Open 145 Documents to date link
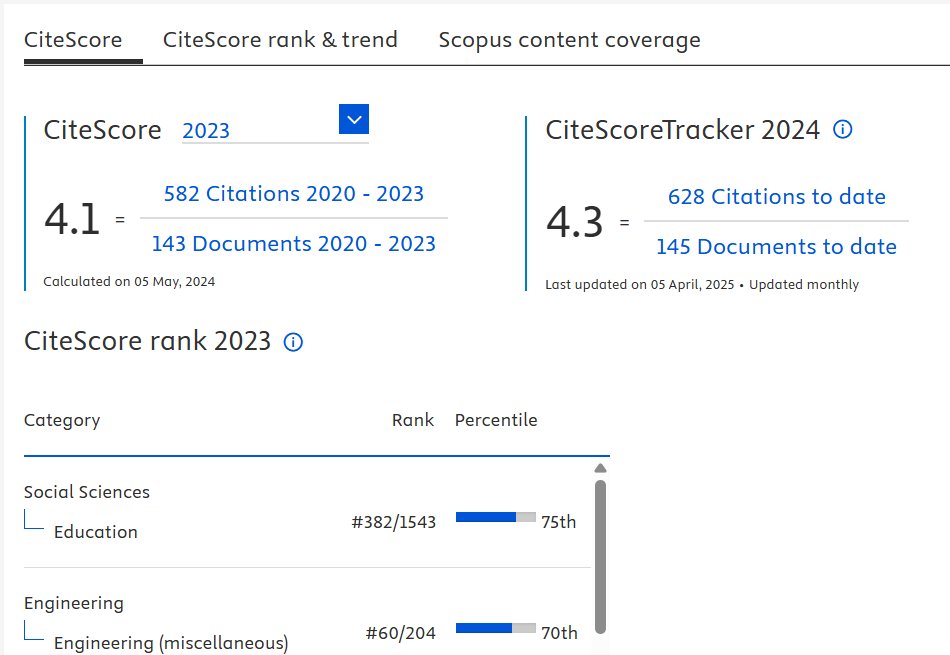The width and height of the screenshot is (950, 655). pyautogui.click(x=777, y=247)
